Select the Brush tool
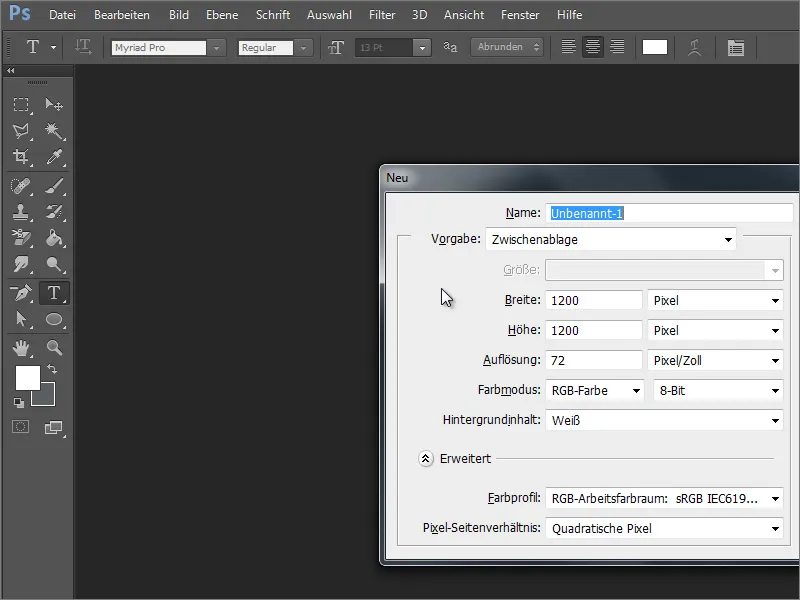 click(x=54, y=186)
